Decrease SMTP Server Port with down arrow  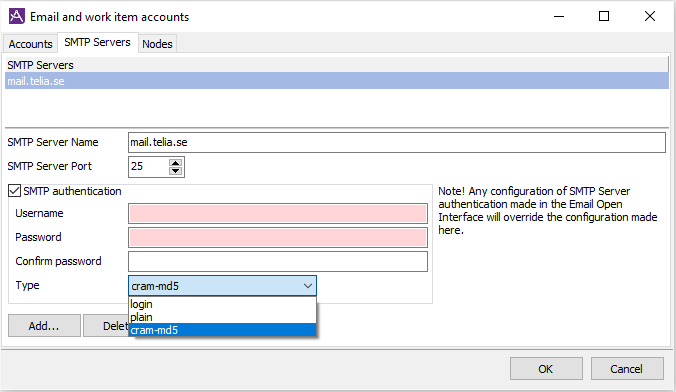click(x=175, y=171)
